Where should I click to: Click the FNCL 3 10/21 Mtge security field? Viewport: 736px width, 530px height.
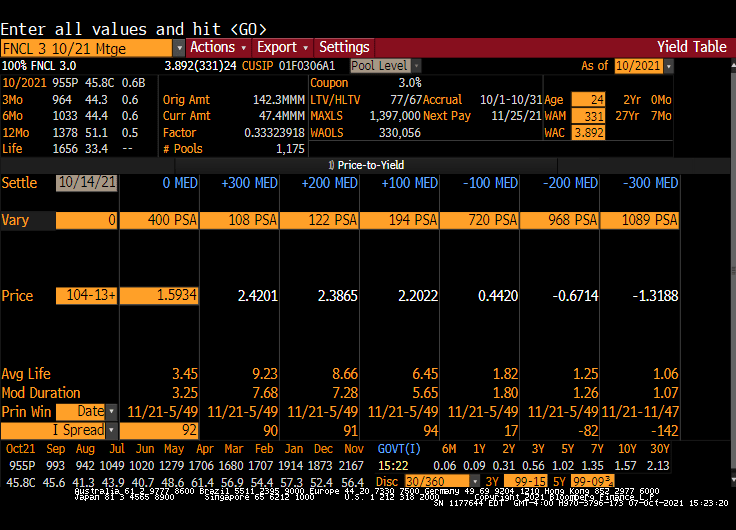pos(86,48)
